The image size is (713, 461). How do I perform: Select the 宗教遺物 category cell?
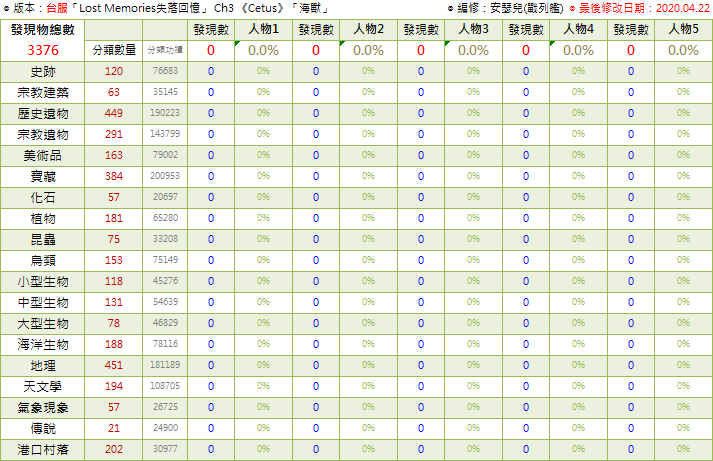pyautogui.click(x=43, y=134)
